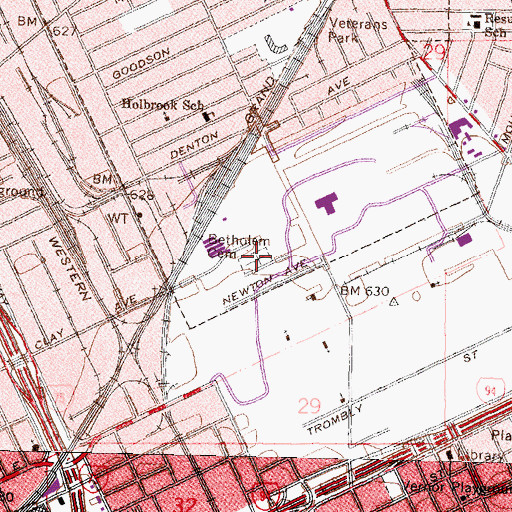This screenshot has width=512, height=512.
Task: Click the NEWTON AVE street label
Action: coord(265,282)
